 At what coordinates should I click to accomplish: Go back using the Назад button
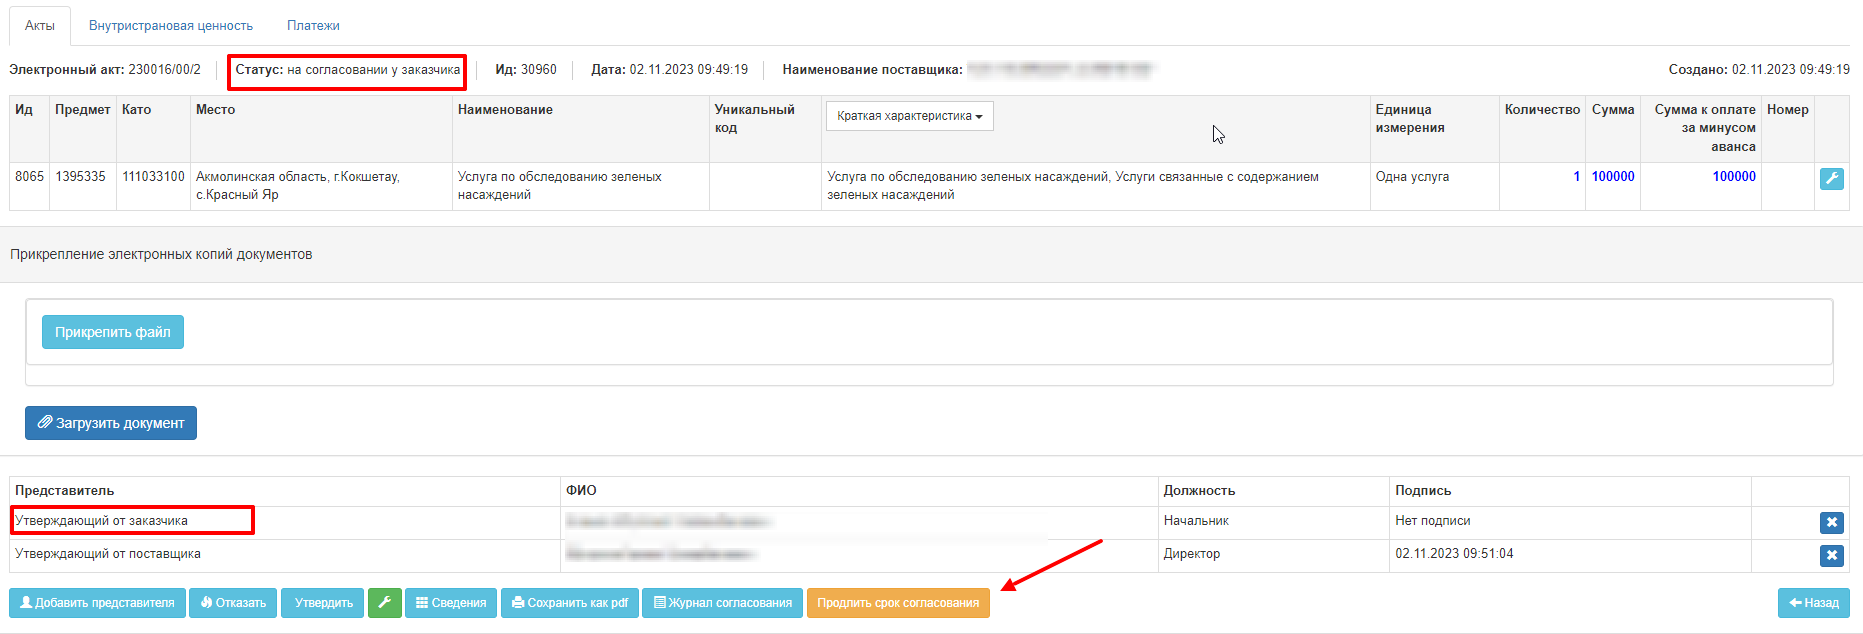[1813, 603]
